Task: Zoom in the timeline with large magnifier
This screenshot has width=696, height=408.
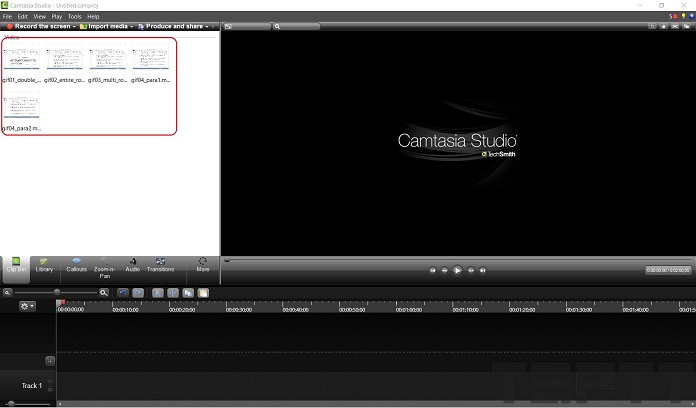Action: click(x=104, y=293)
